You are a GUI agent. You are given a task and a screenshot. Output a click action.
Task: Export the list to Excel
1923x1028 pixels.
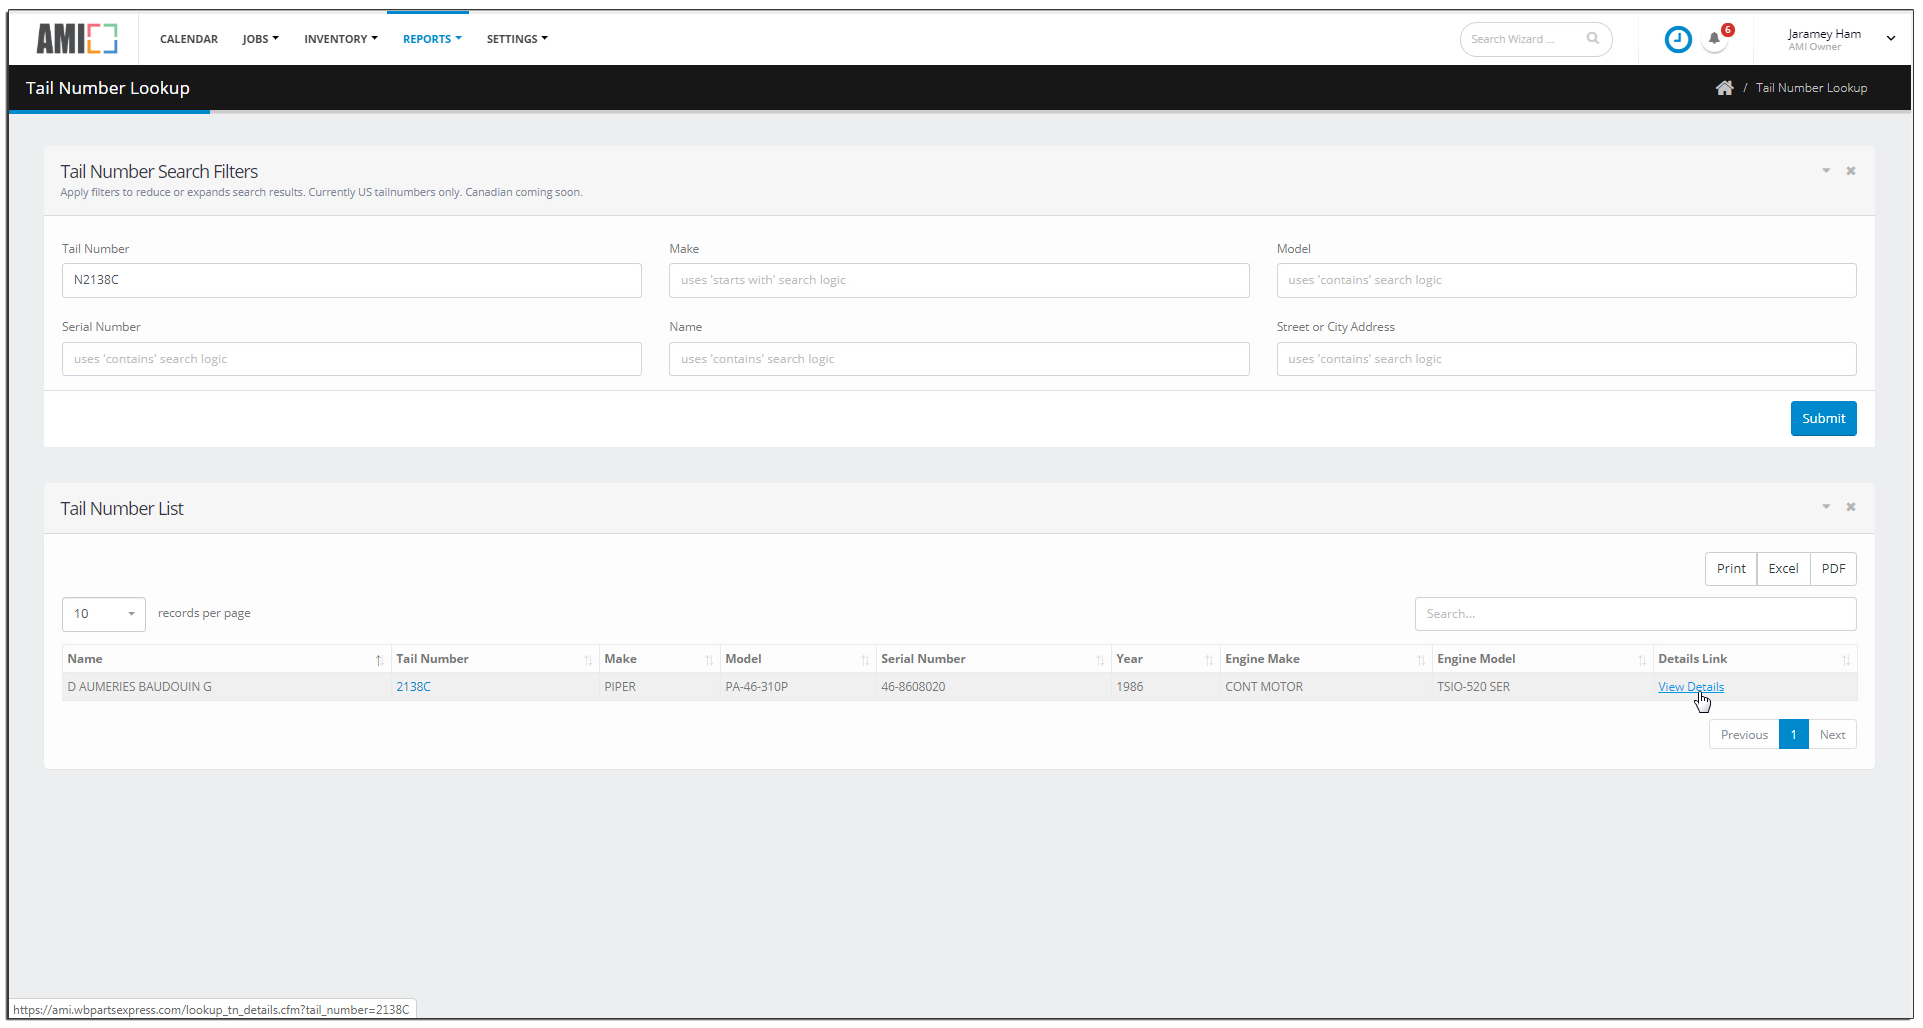pos(1783,569)
